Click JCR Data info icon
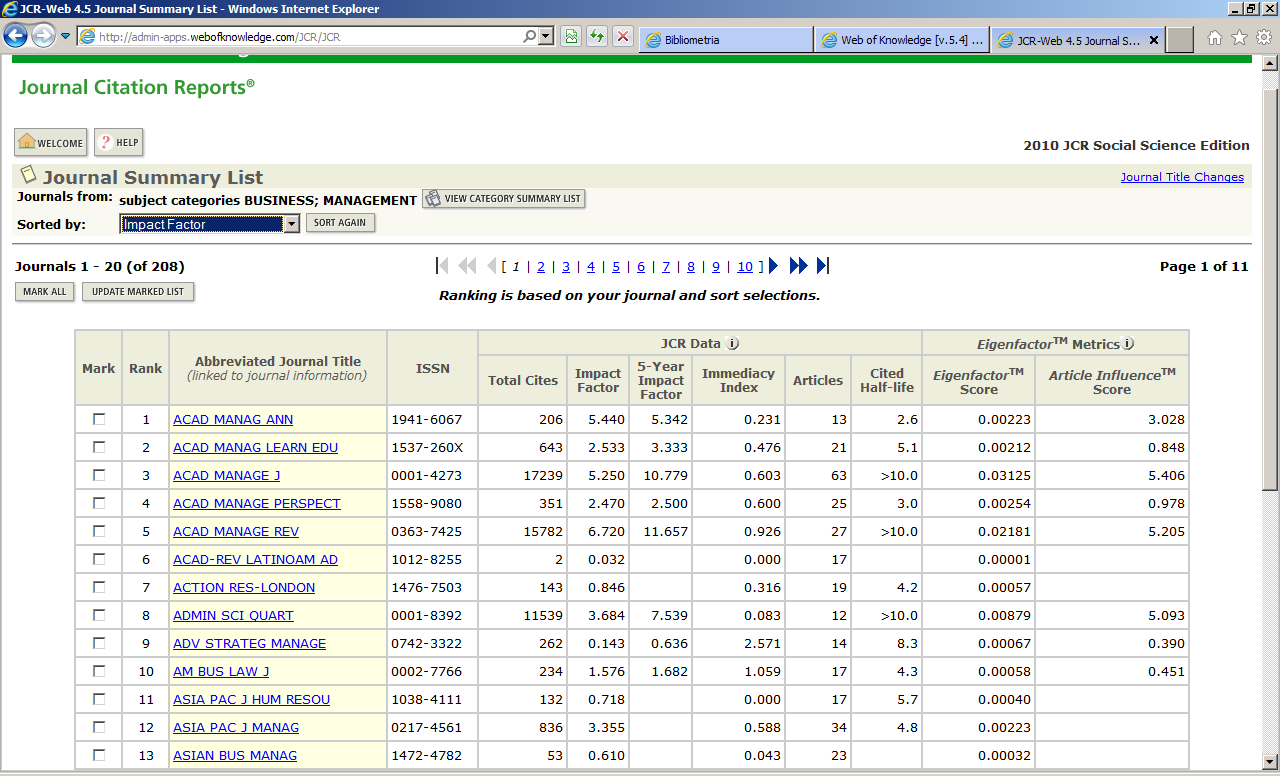The image size is (1280, 776). pos(733,343)
